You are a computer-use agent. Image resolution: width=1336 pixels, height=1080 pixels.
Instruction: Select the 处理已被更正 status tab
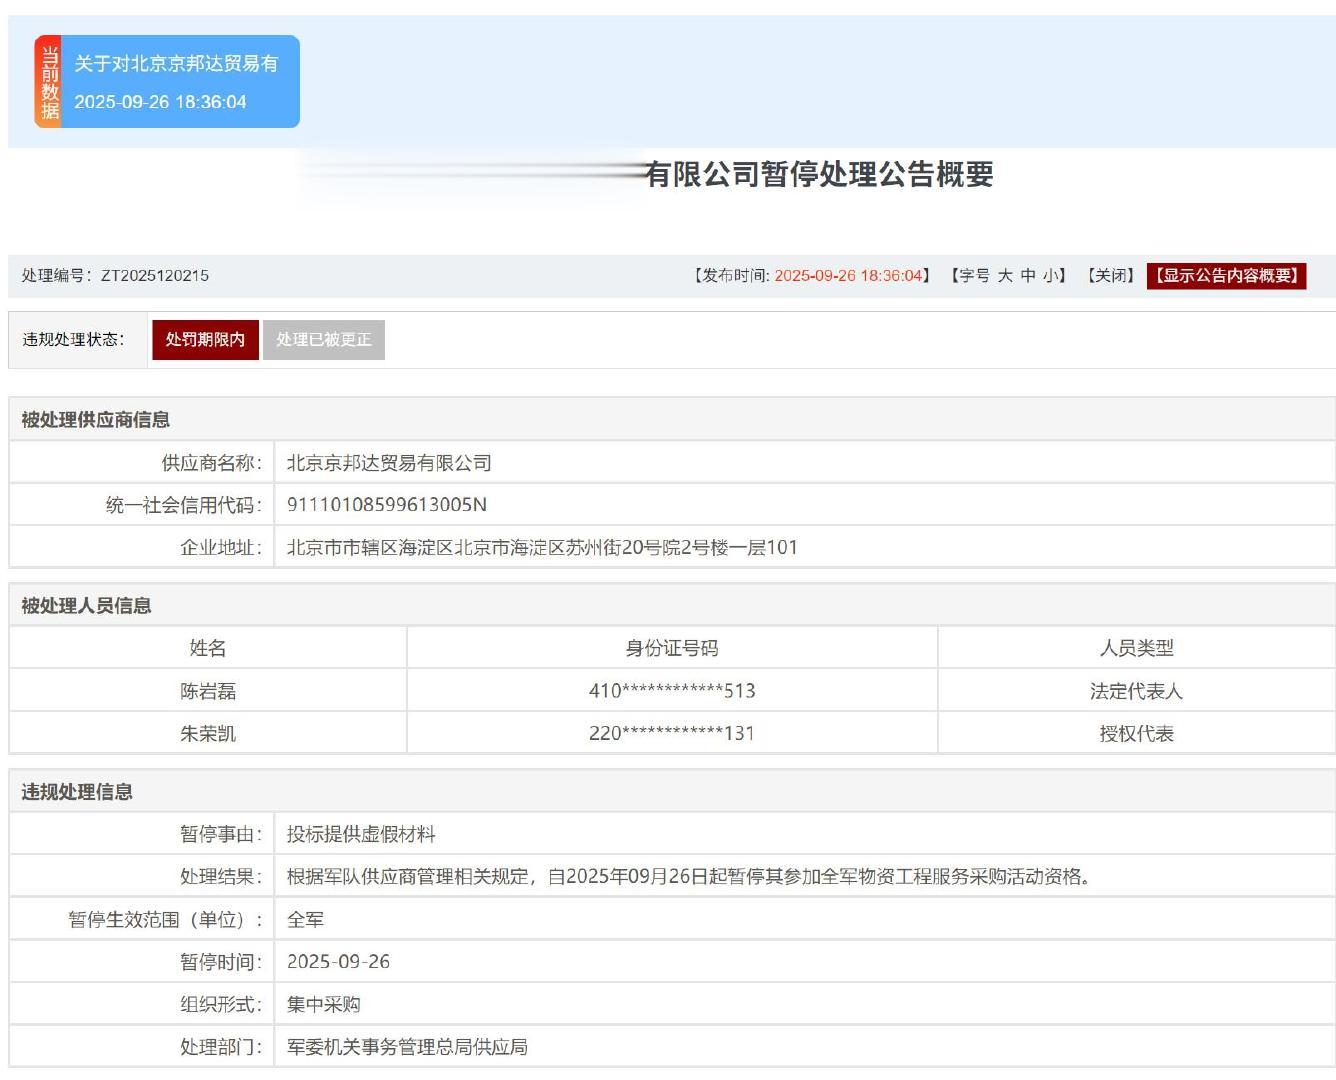click(323, 340)
